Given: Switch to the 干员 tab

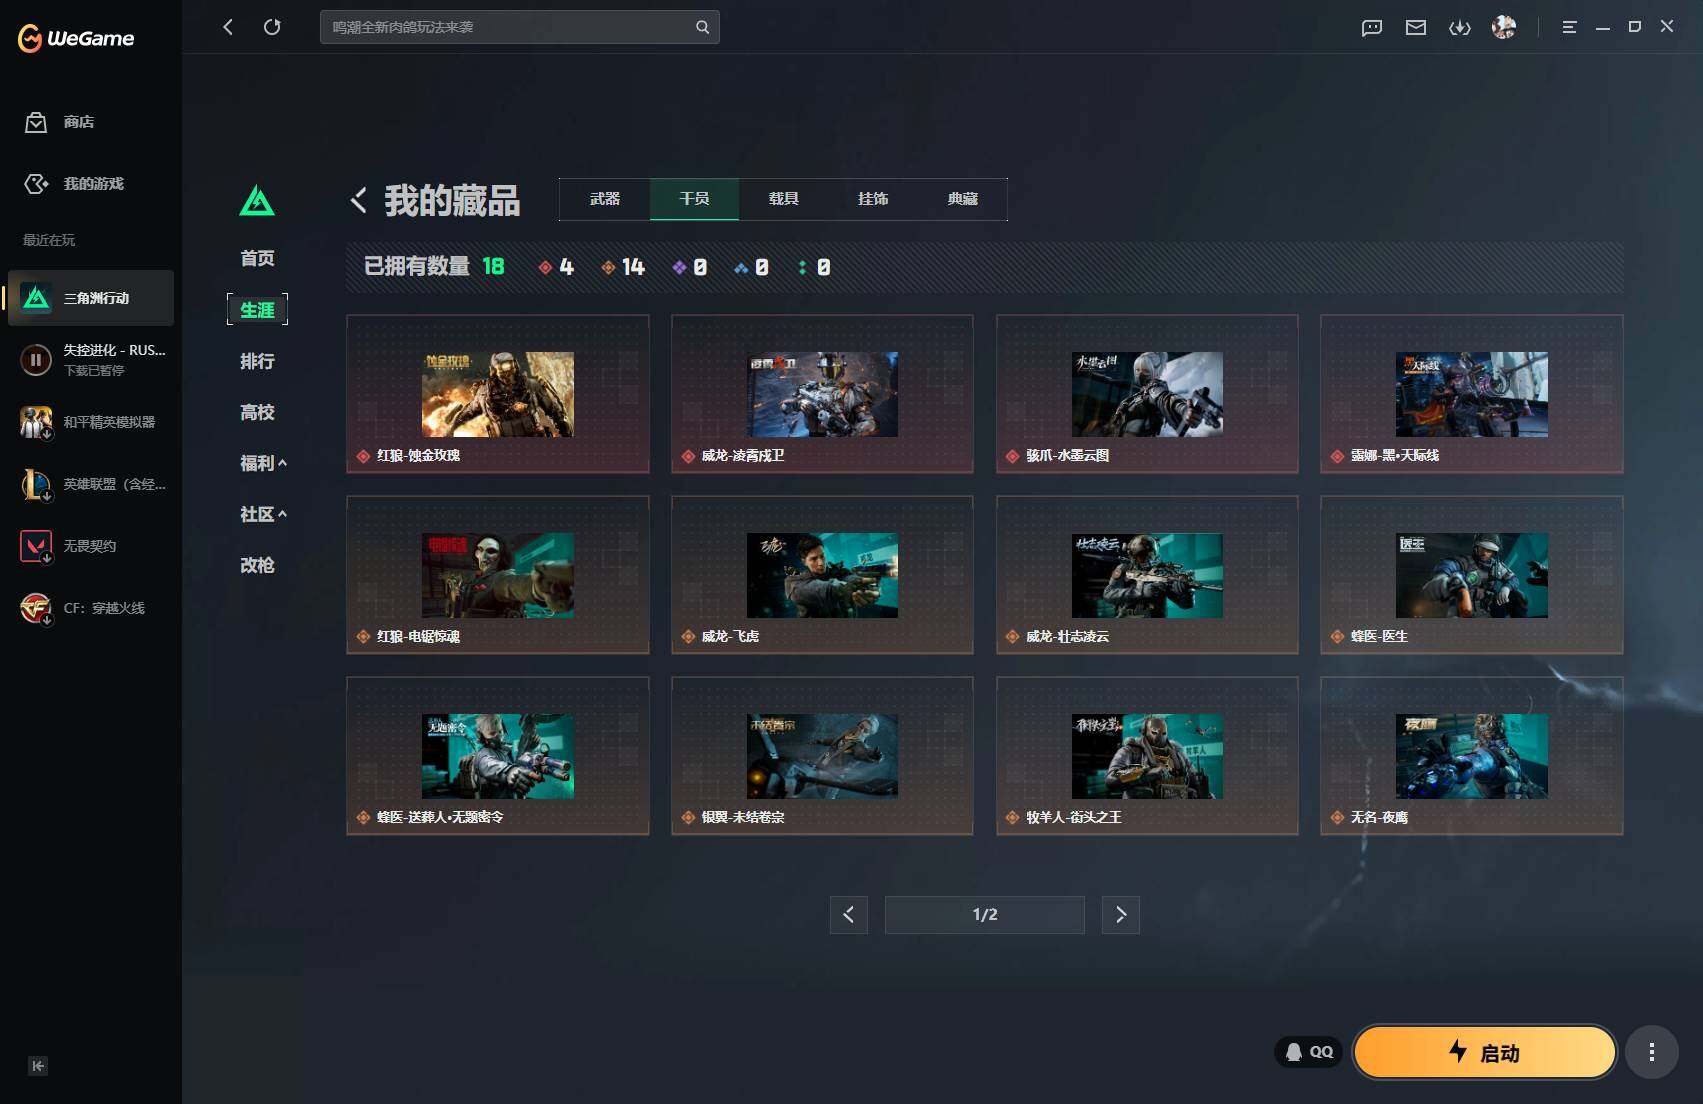Looking at the screenshot, I should 694,199.
